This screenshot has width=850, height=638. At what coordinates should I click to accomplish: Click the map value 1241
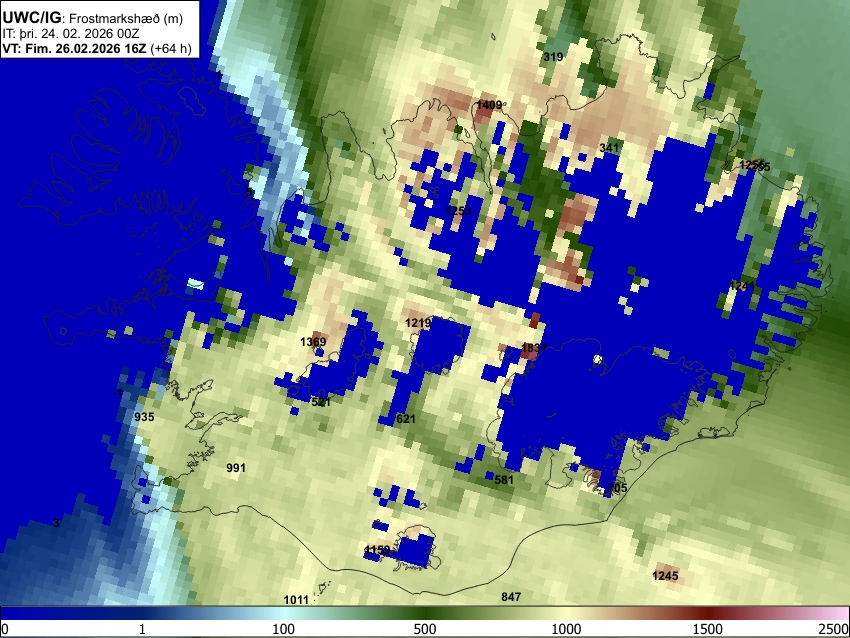coord(742,286)
